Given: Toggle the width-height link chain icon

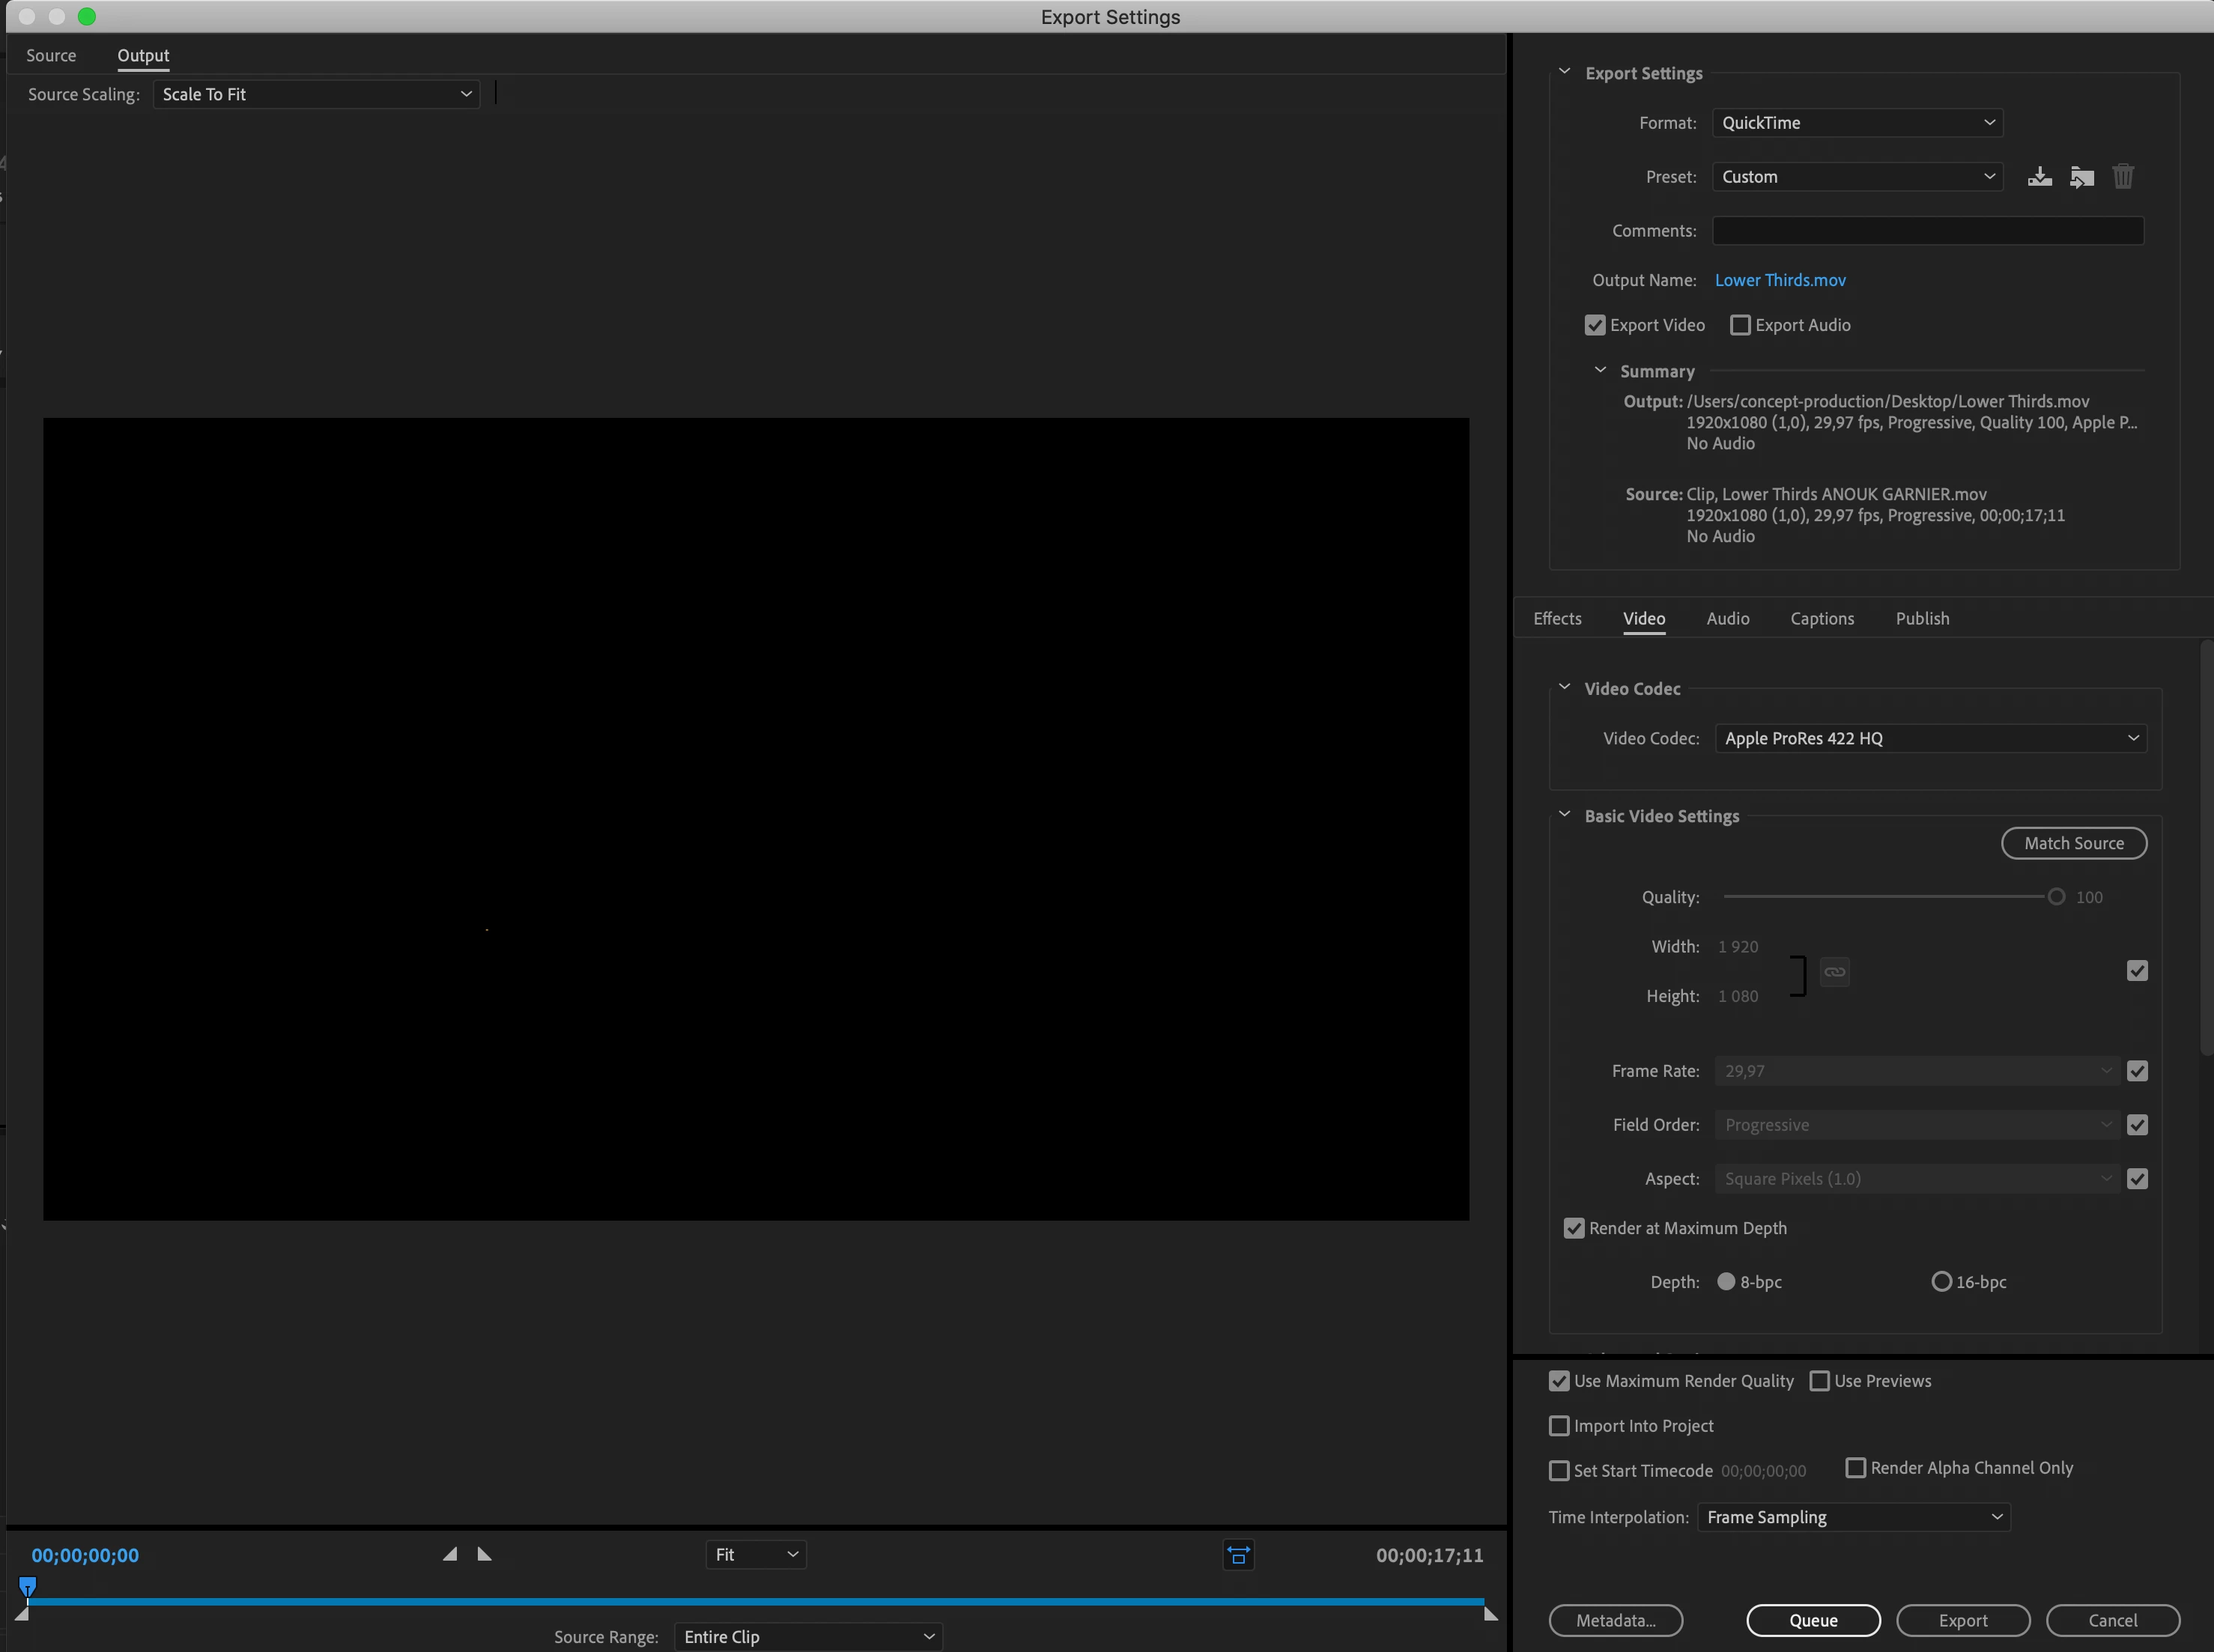Looking at the screenshot, I should pos(1834,972).
